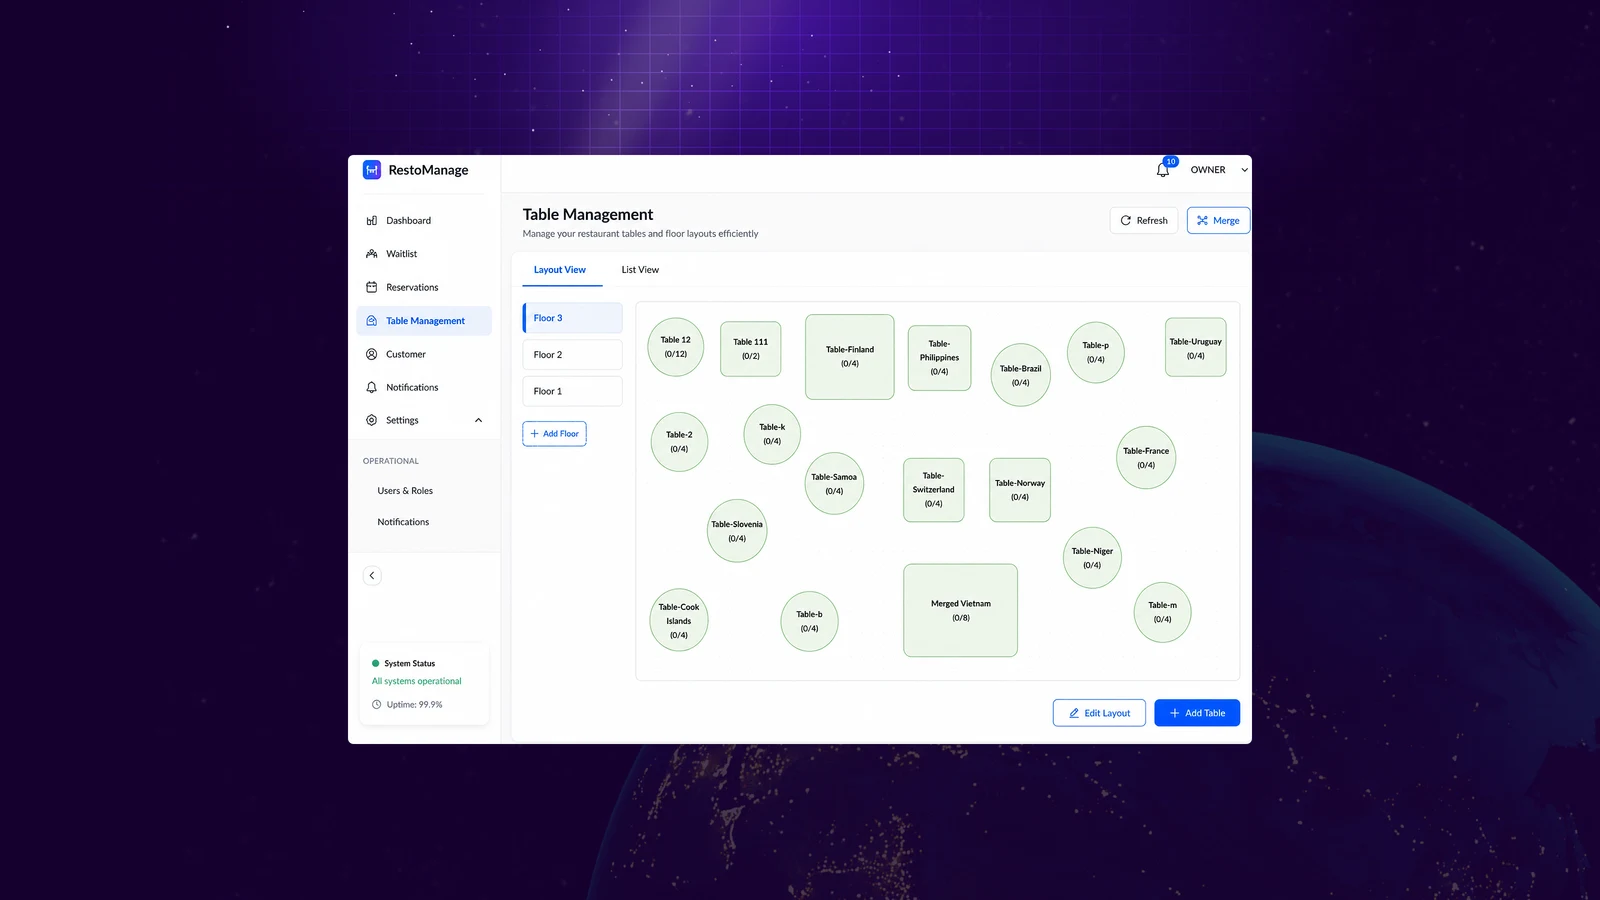Open Reservations in the sidebar
1600x900 pixels.
coord(424,288)
